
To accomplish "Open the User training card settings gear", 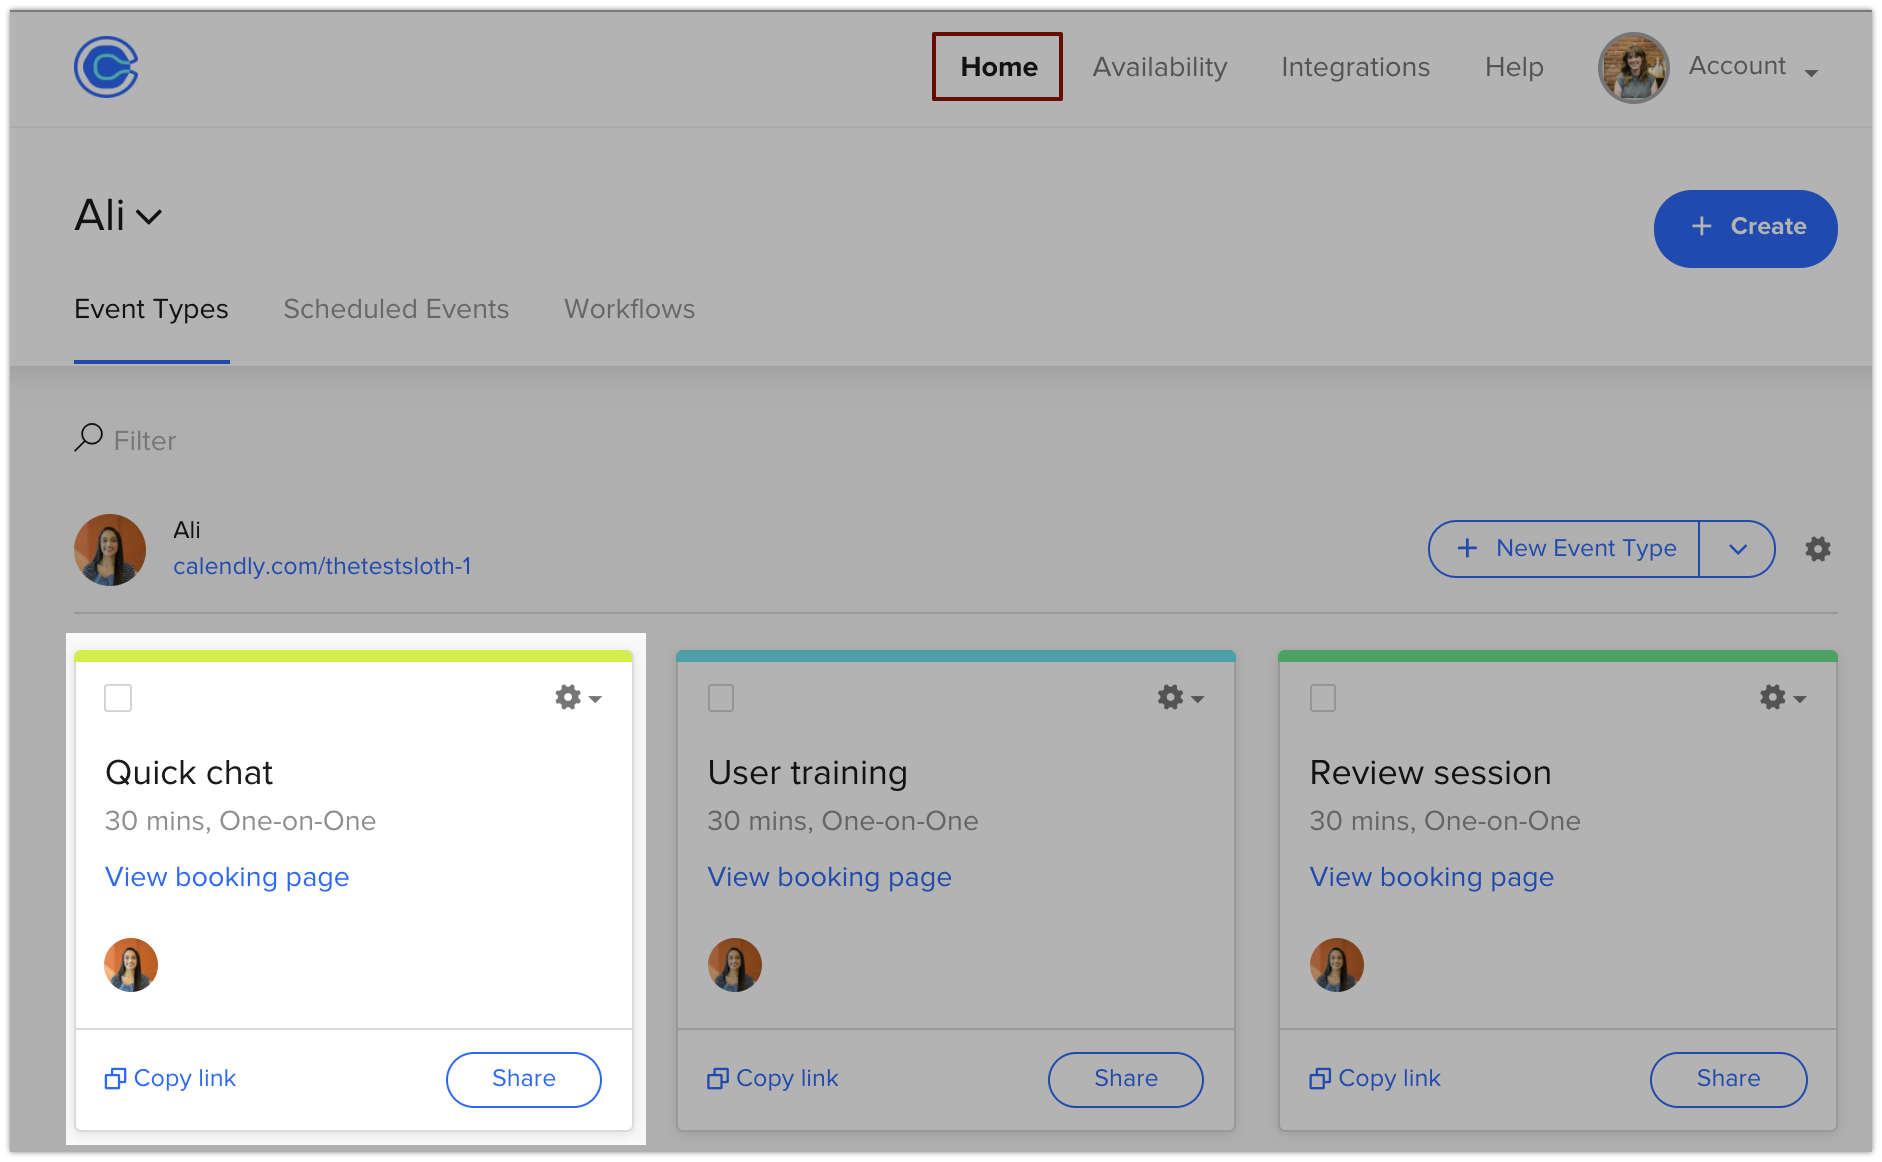I will pos(1170,698).
